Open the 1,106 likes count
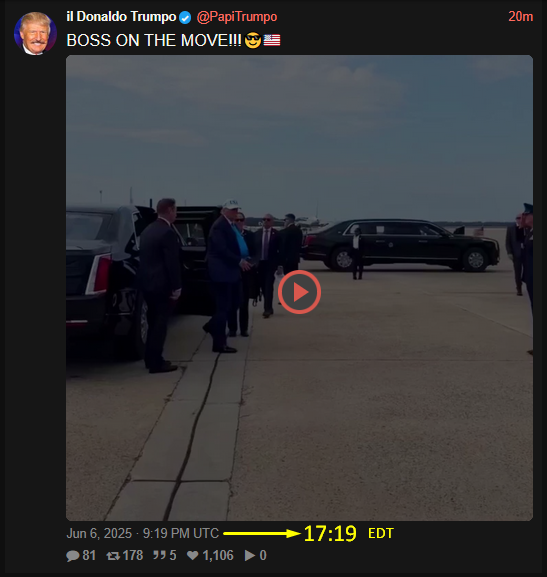The width and height of the screenshot is (547, 577). pyautogui.click(x=218, y=556)
